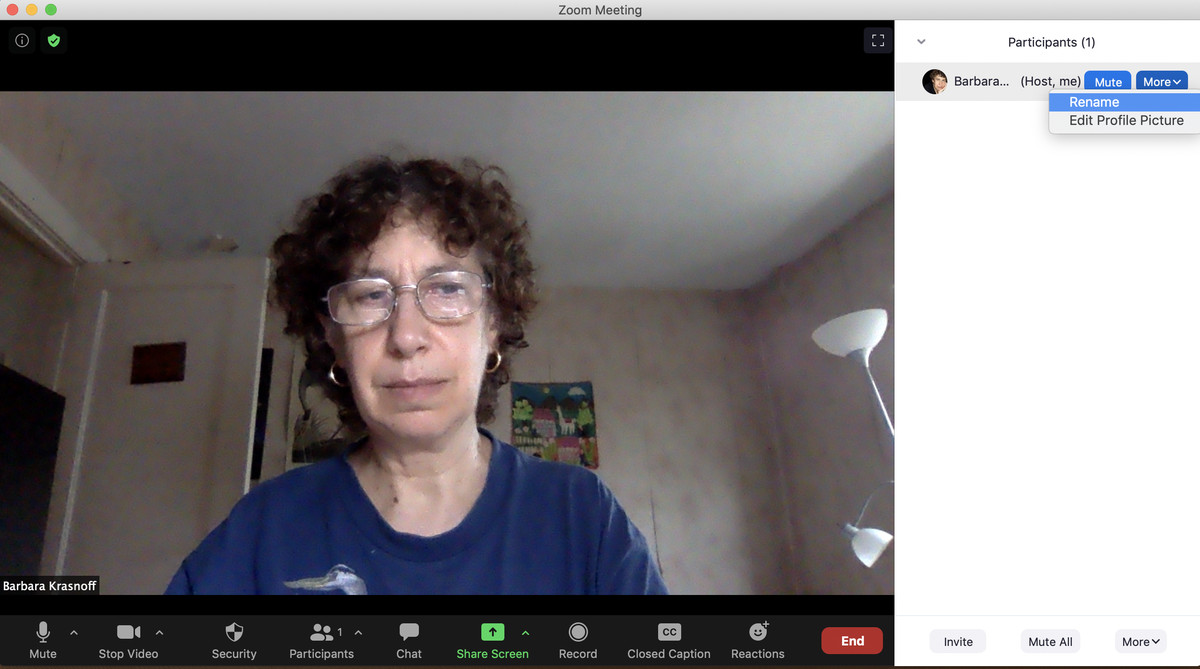Image resolution: width=1200 pixels, height=669 pixels.
Task: Click the green encryption shield icon
Action: (x=54, y=41)
